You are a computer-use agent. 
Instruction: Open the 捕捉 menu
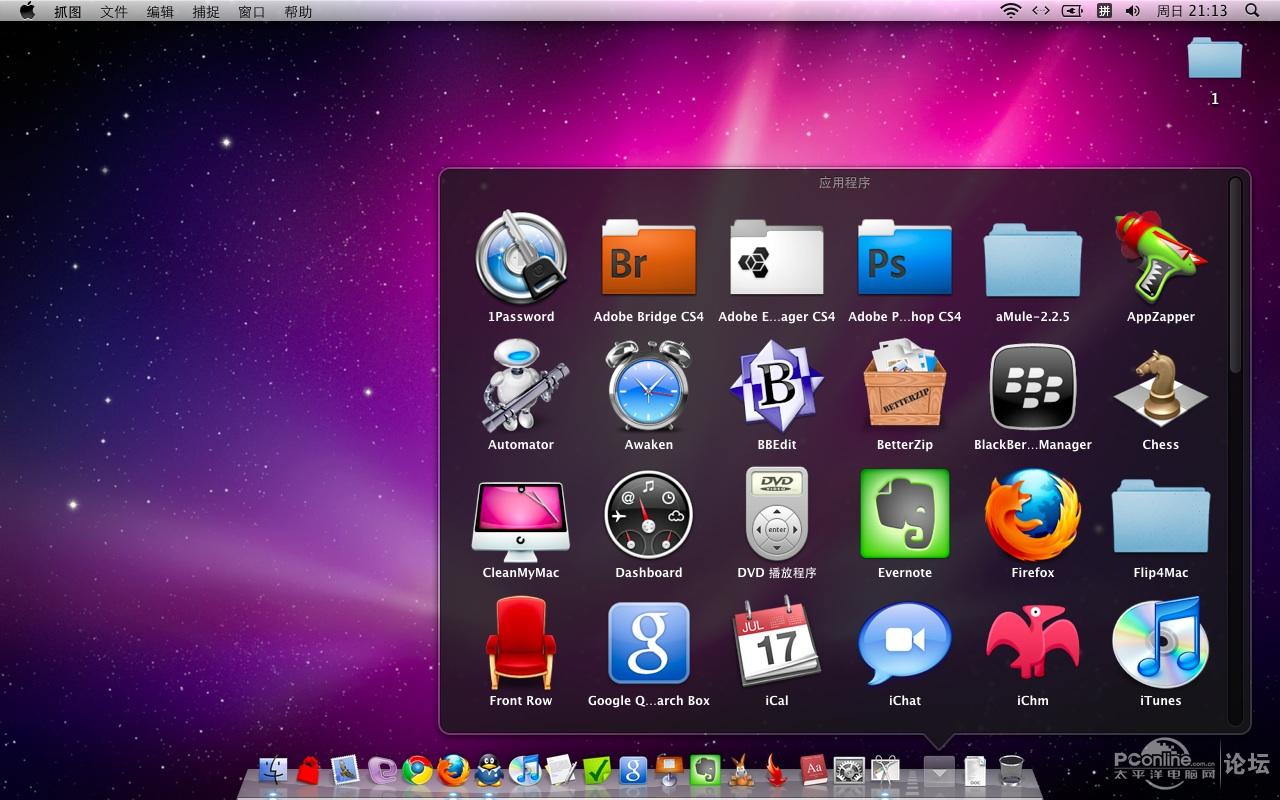[x=206, y=11]
